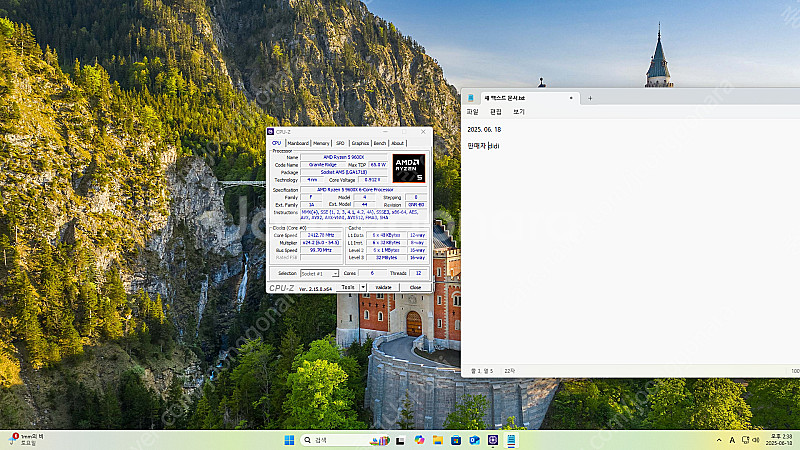Open the clock and date flyout
Image resolution: width=800 pixels, height=450 pixels.
(781, 440)
